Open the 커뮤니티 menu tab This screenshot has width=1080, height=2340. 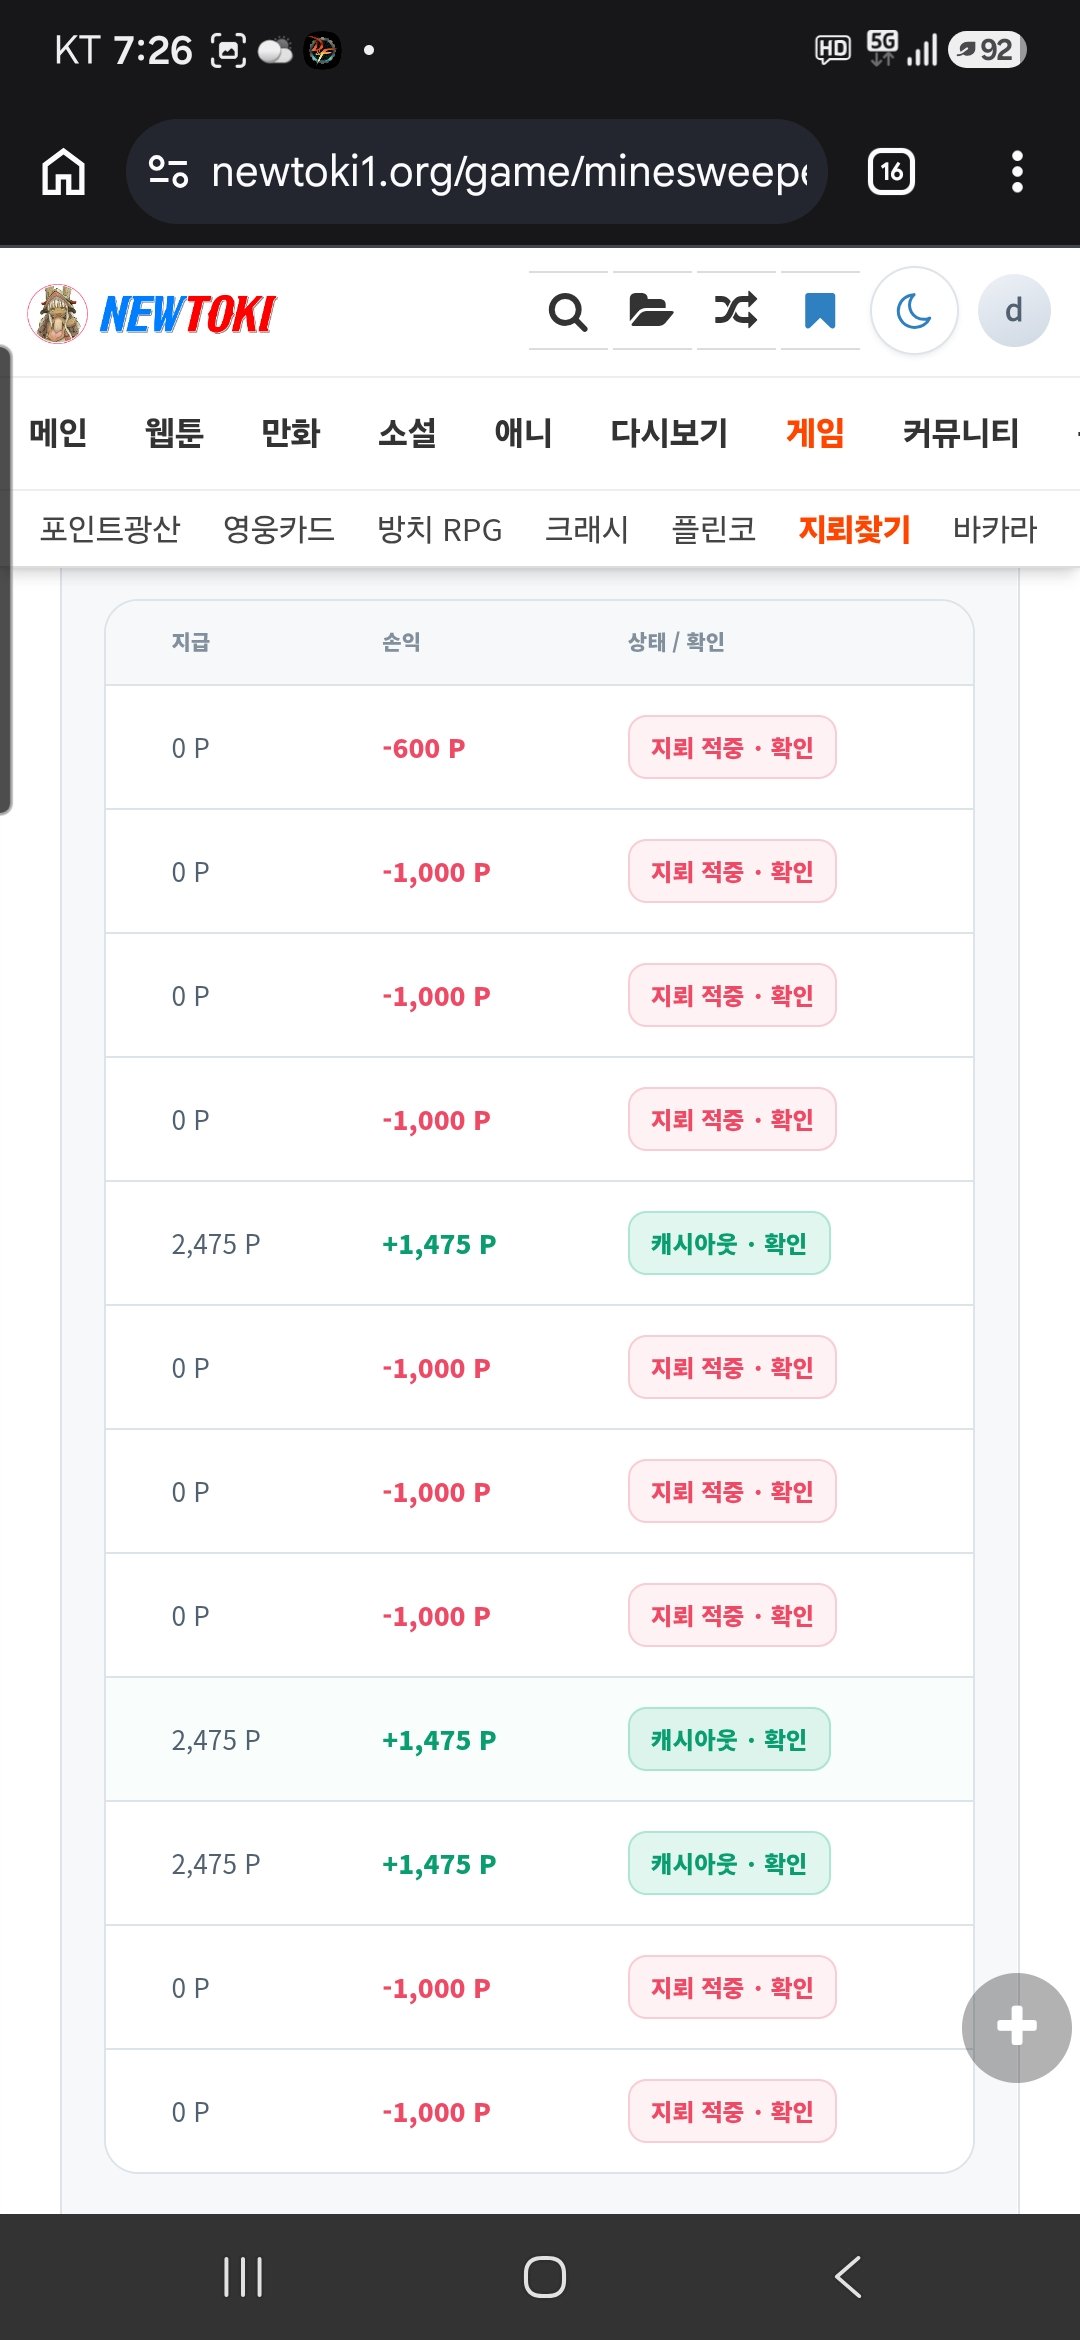click(960, 433)
